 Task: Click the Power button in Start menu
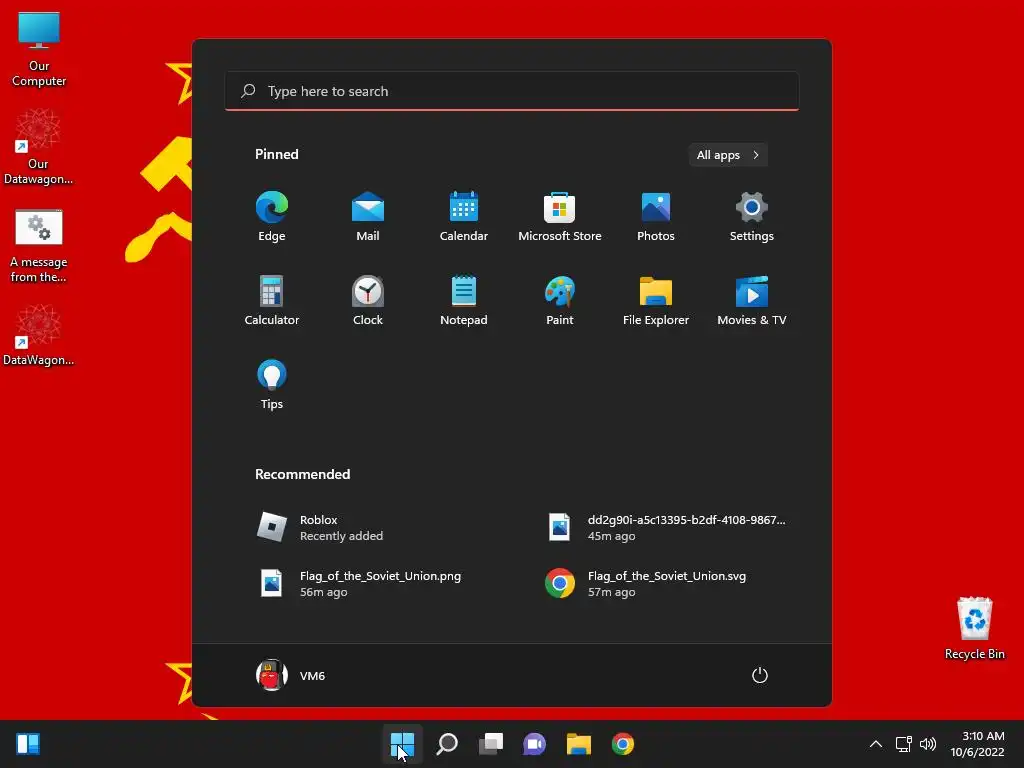[x=760, y=675]
